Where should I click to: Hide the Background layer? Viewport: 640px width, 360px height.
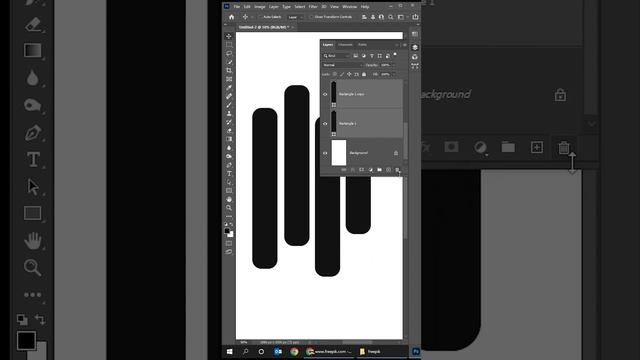[325, 153]
